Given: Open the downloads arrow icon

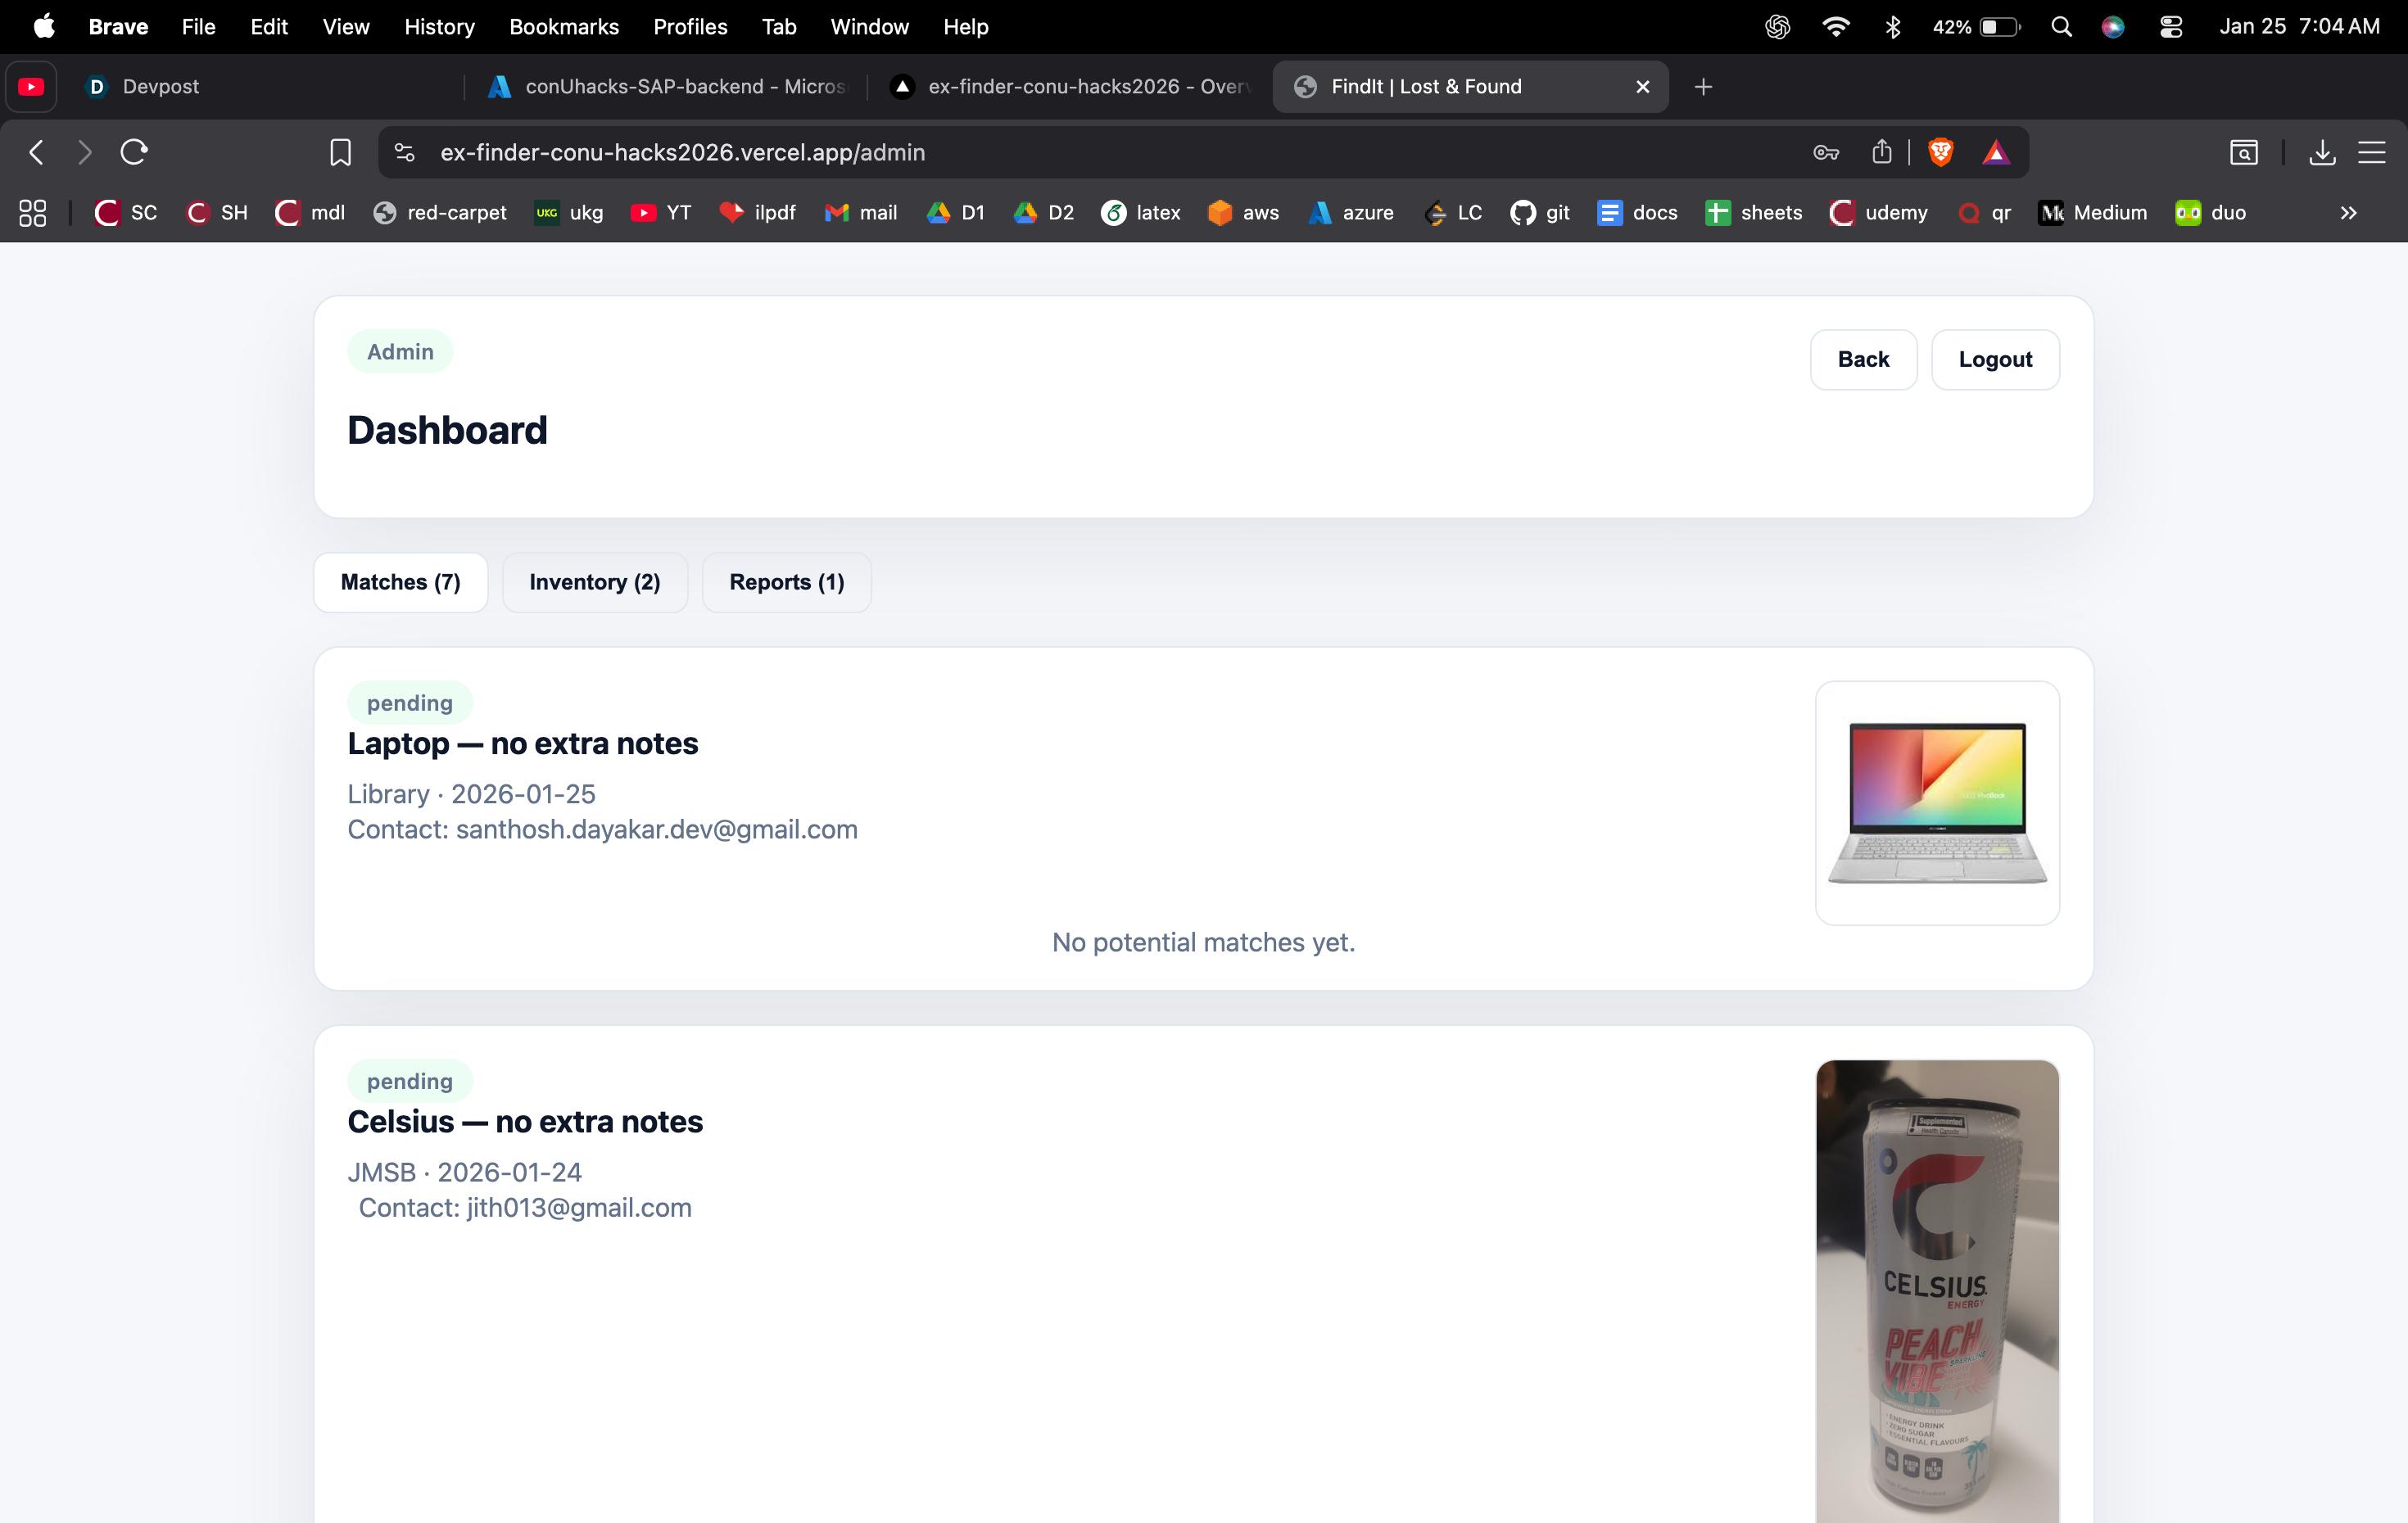Looking at the screenshot, I should (x=2322, y=152).
